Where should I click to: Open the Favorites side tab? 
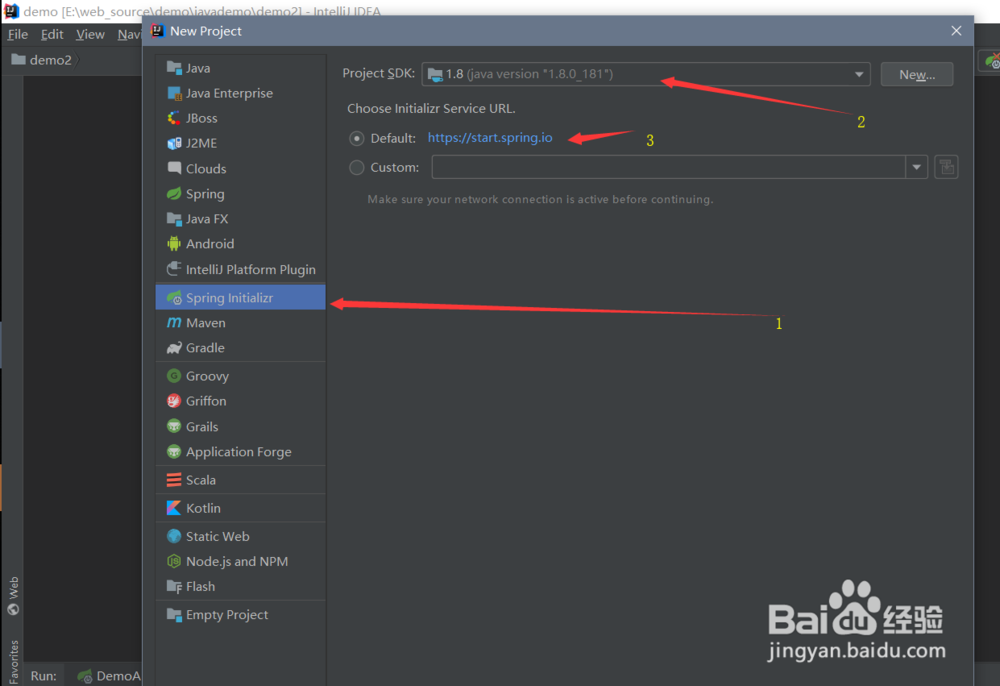pos(13,662)
